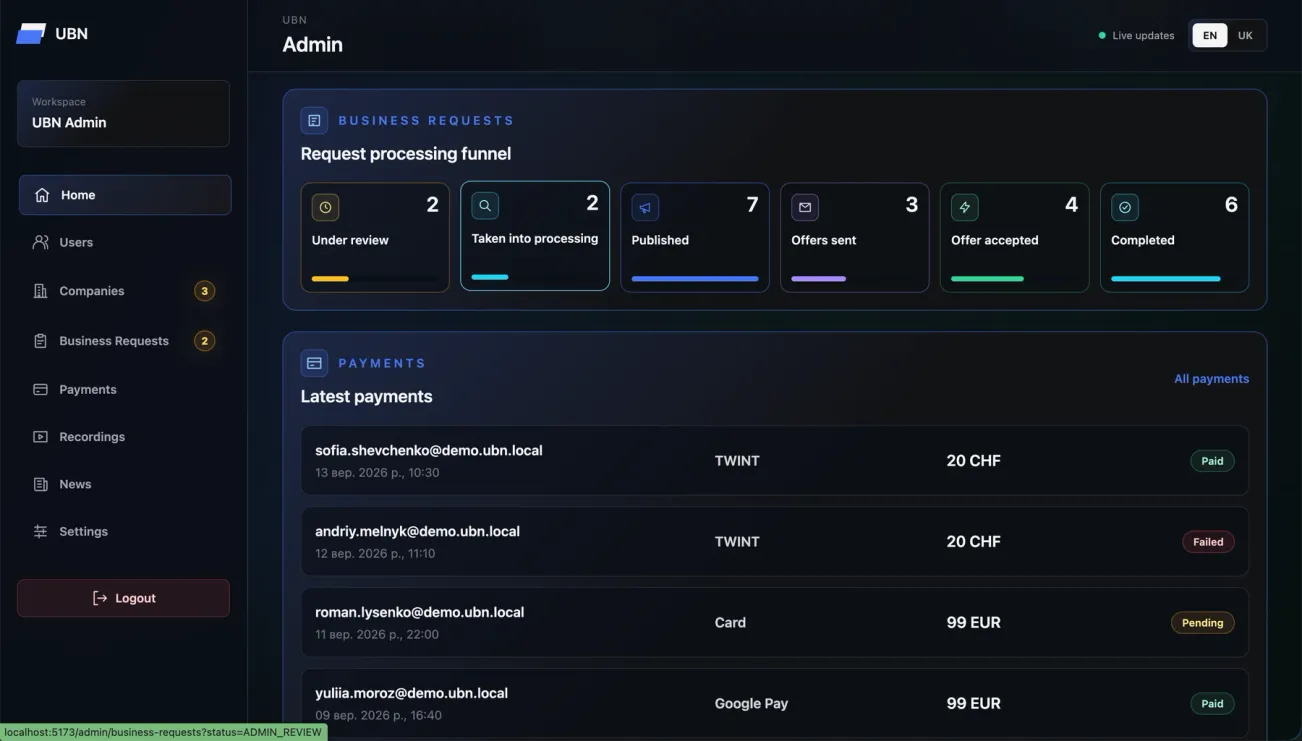Click the Logout button
This screenshot has height=741, width=1302.
pos(123,598)
